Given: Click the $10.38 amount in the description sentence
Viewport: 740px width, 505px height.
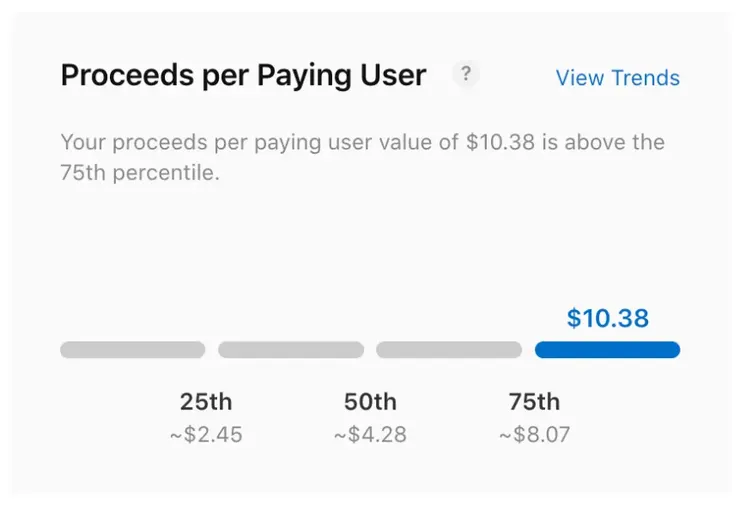Looking at the screenshot, I should pos(501,142).
